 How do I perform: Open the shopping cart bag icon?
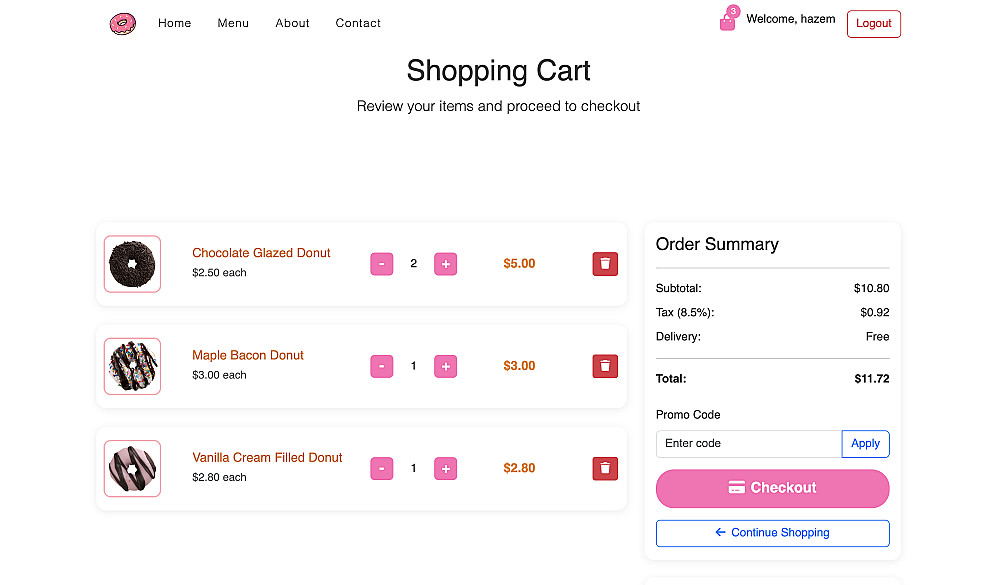point(728,22)
